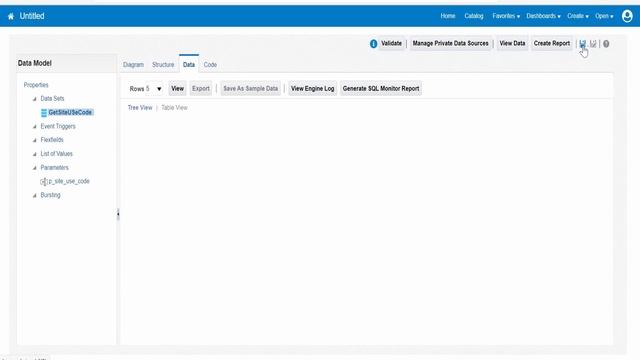The image size is (640, 360).
Task: Collapse the Parameters tree node arrow
Action: click(x=35, y=168)
